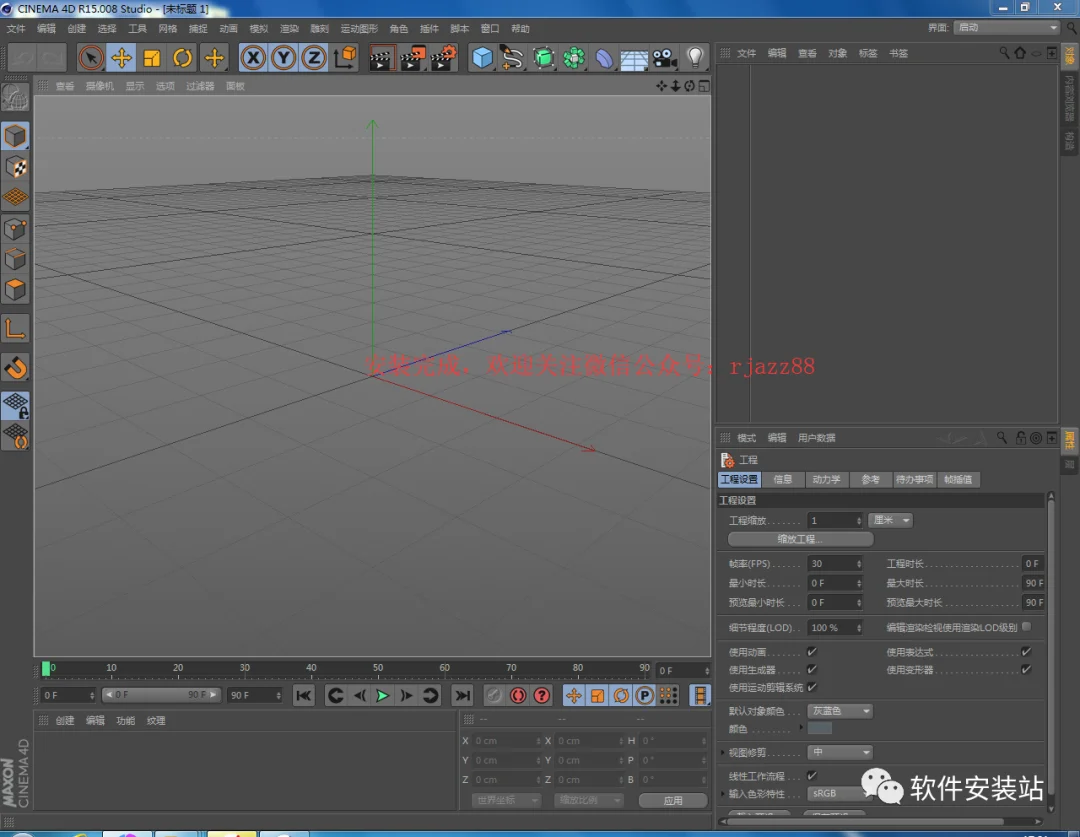
Task: Click the 帧率(FPS) input field showing 30
Action: click(834, 564)
